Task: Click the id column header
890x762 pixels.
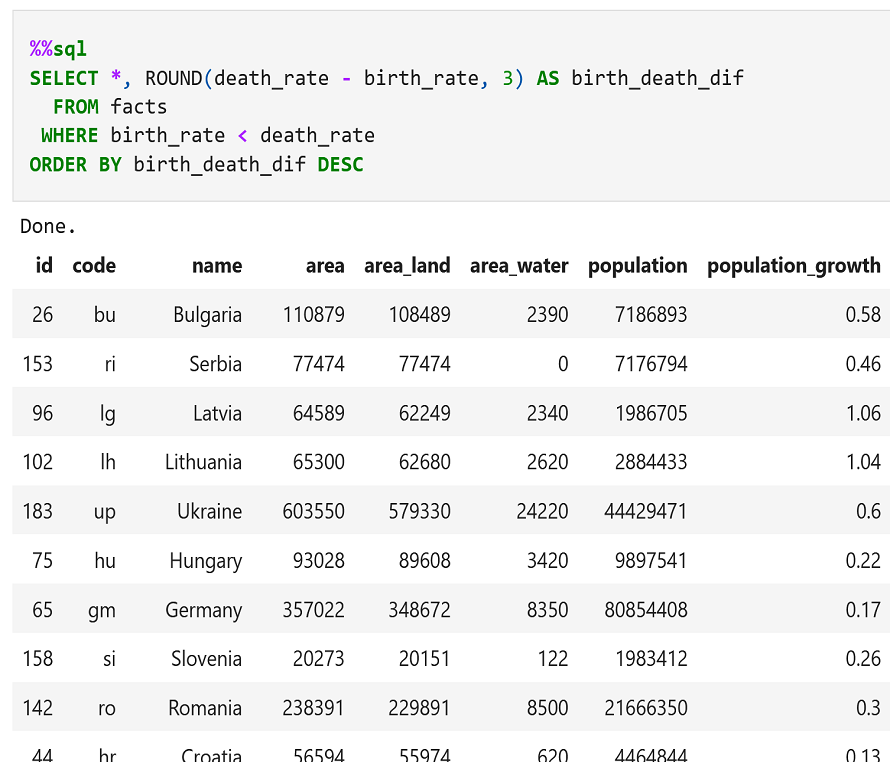Action: tap(44, 265)
